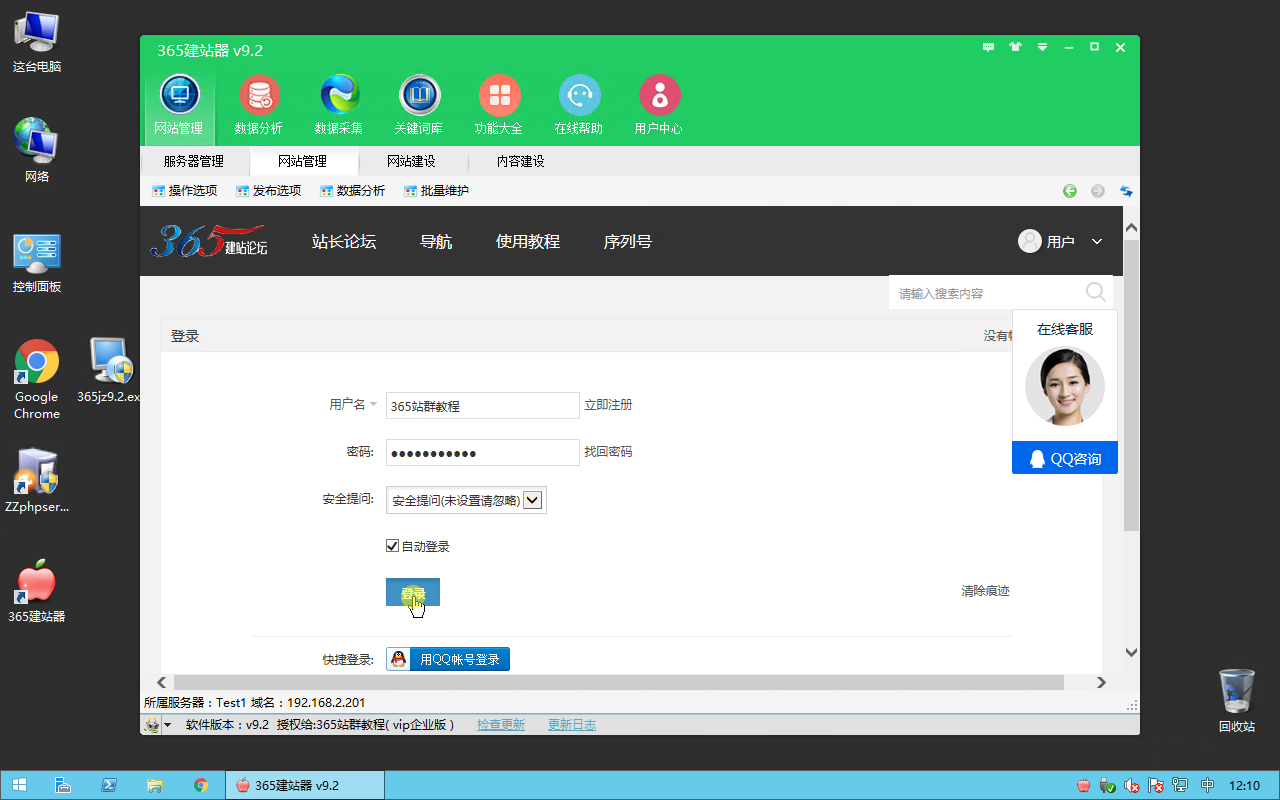Click the 365jz9.2.exe desktop icon

click(109, 370)
